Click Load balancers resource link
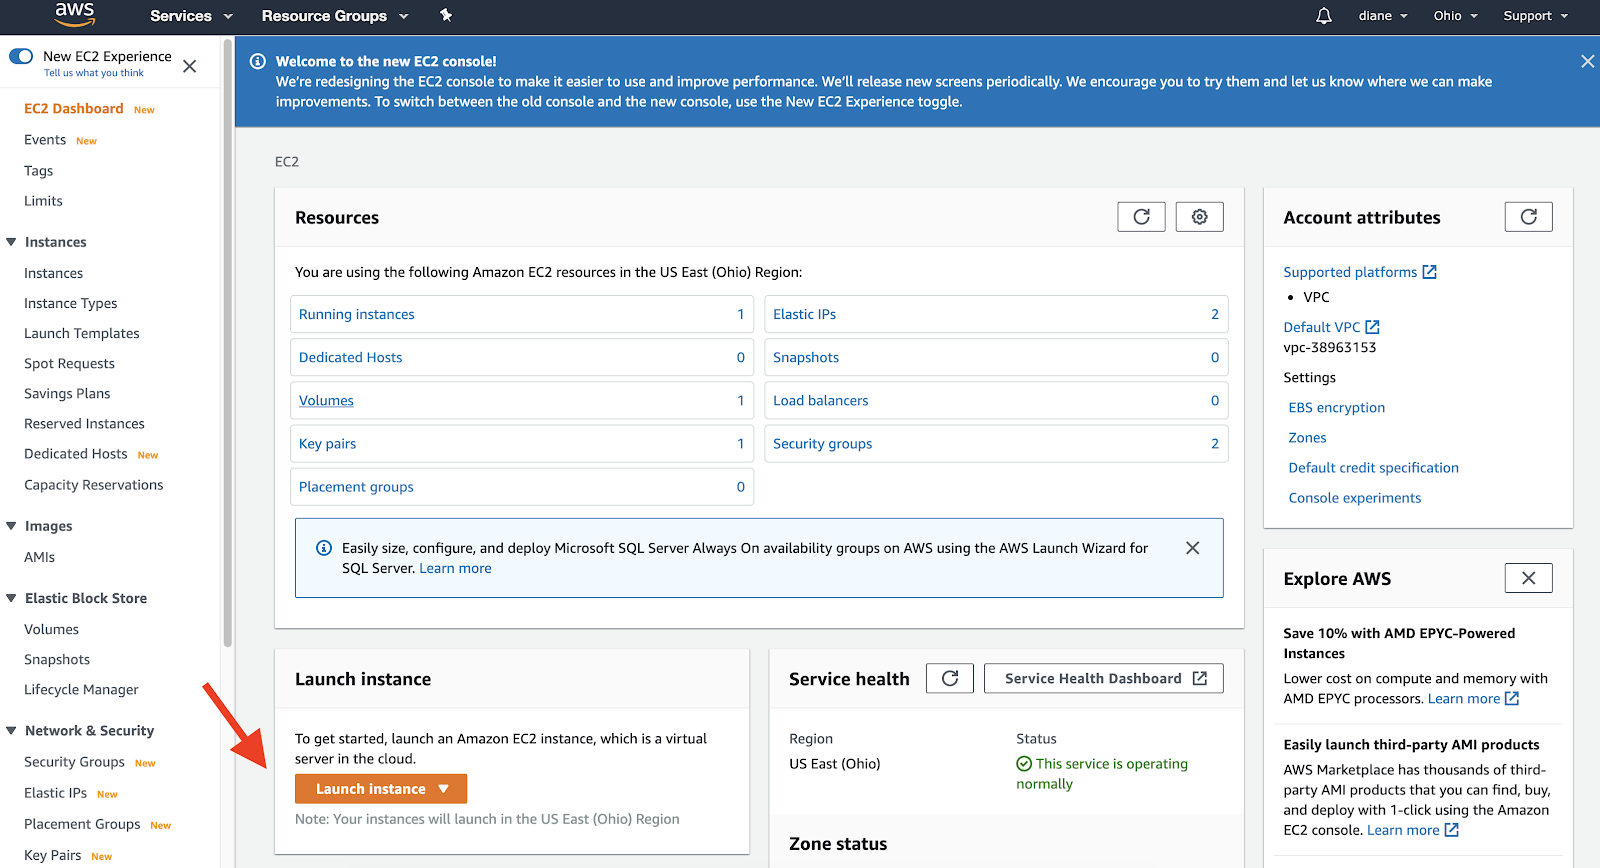This screenshot has height=868, width=1600. pos(820,400)
